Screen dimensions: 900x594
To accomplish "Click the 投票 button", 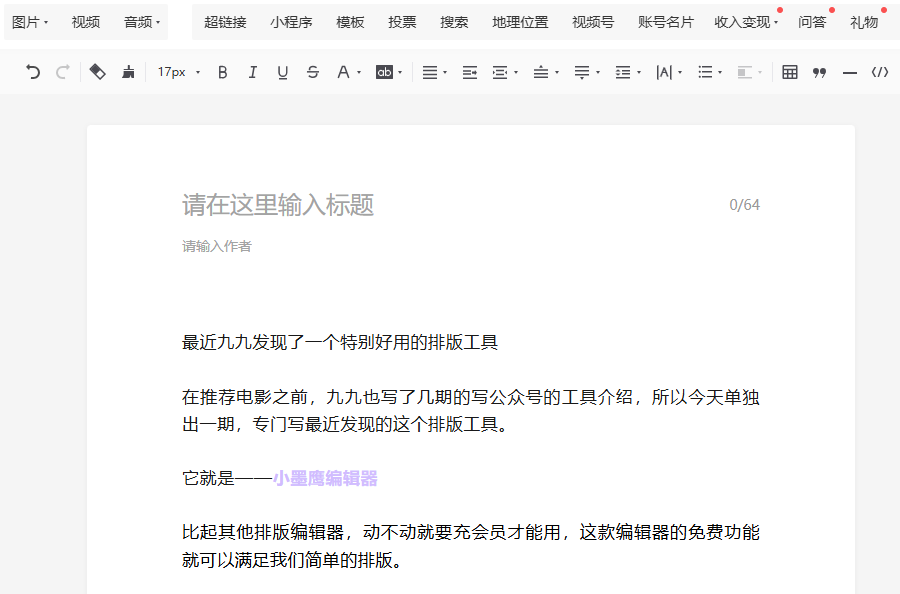I will coord(402,22).
